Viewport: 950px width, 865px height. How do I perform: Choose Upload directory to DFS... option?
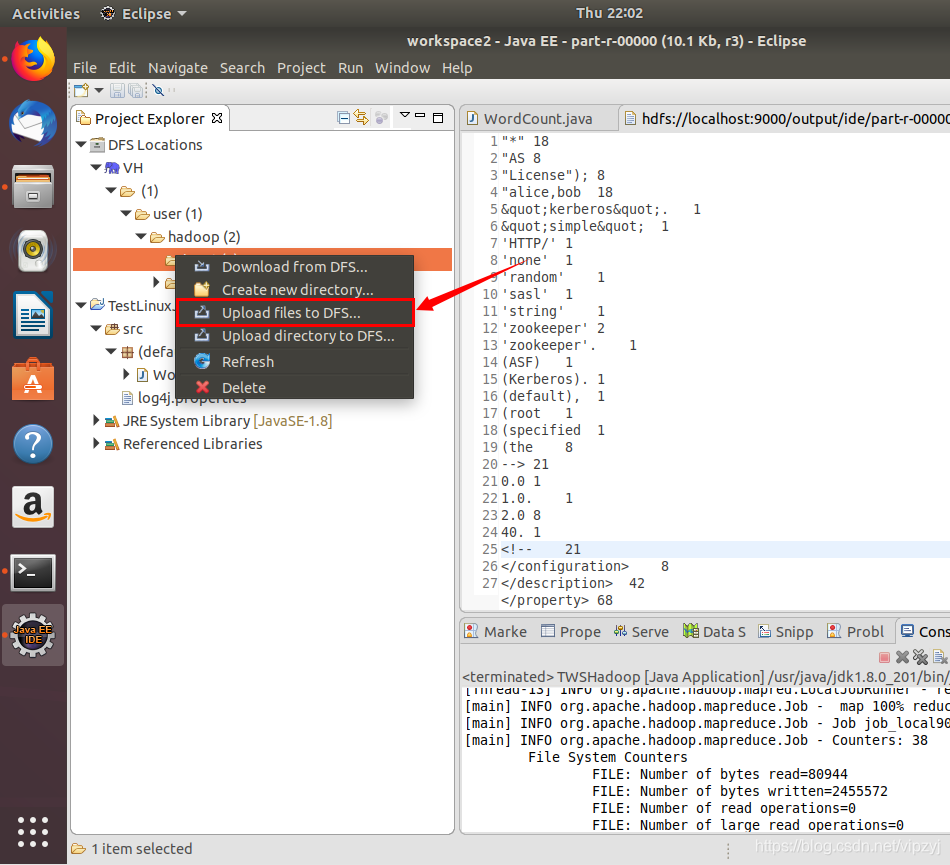click(x=294, y=336)
